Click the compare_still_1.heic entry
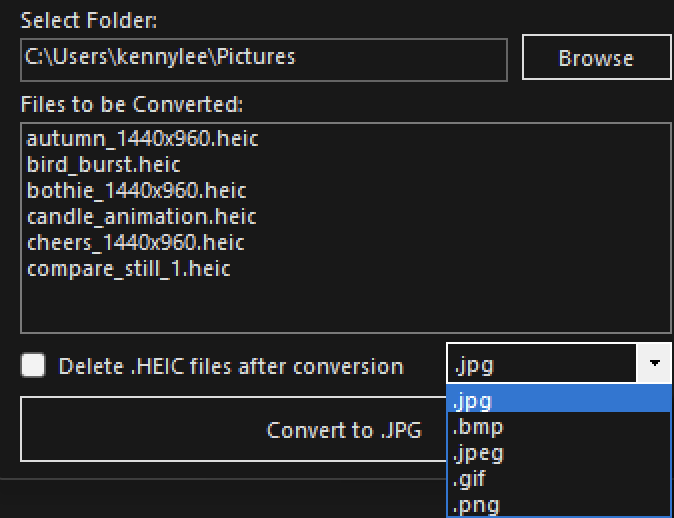The width and height of the screenshot is (674, 518). [129, 268]
